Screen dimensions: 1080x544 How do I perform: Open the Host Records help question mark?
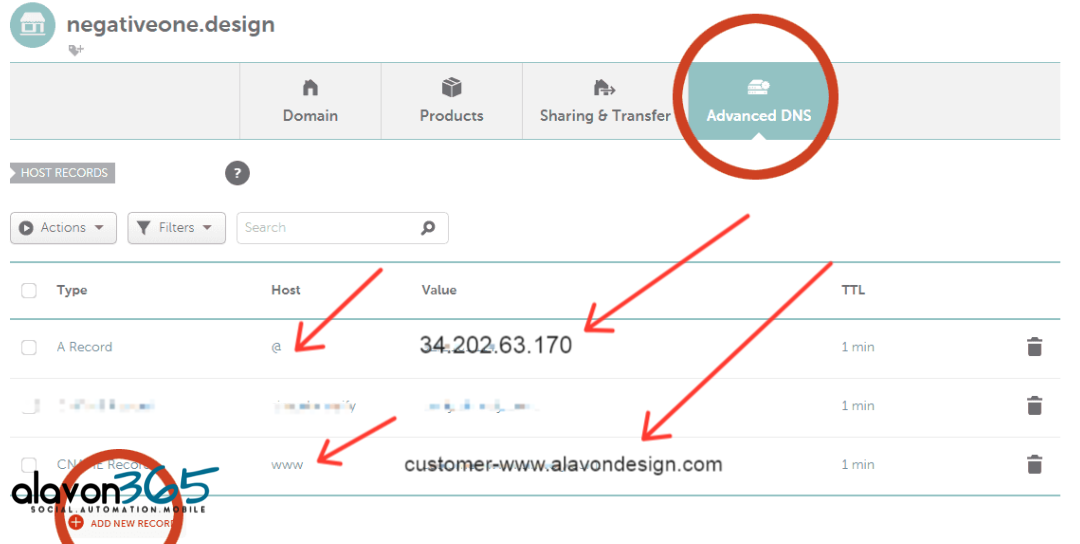coord(237,173)
